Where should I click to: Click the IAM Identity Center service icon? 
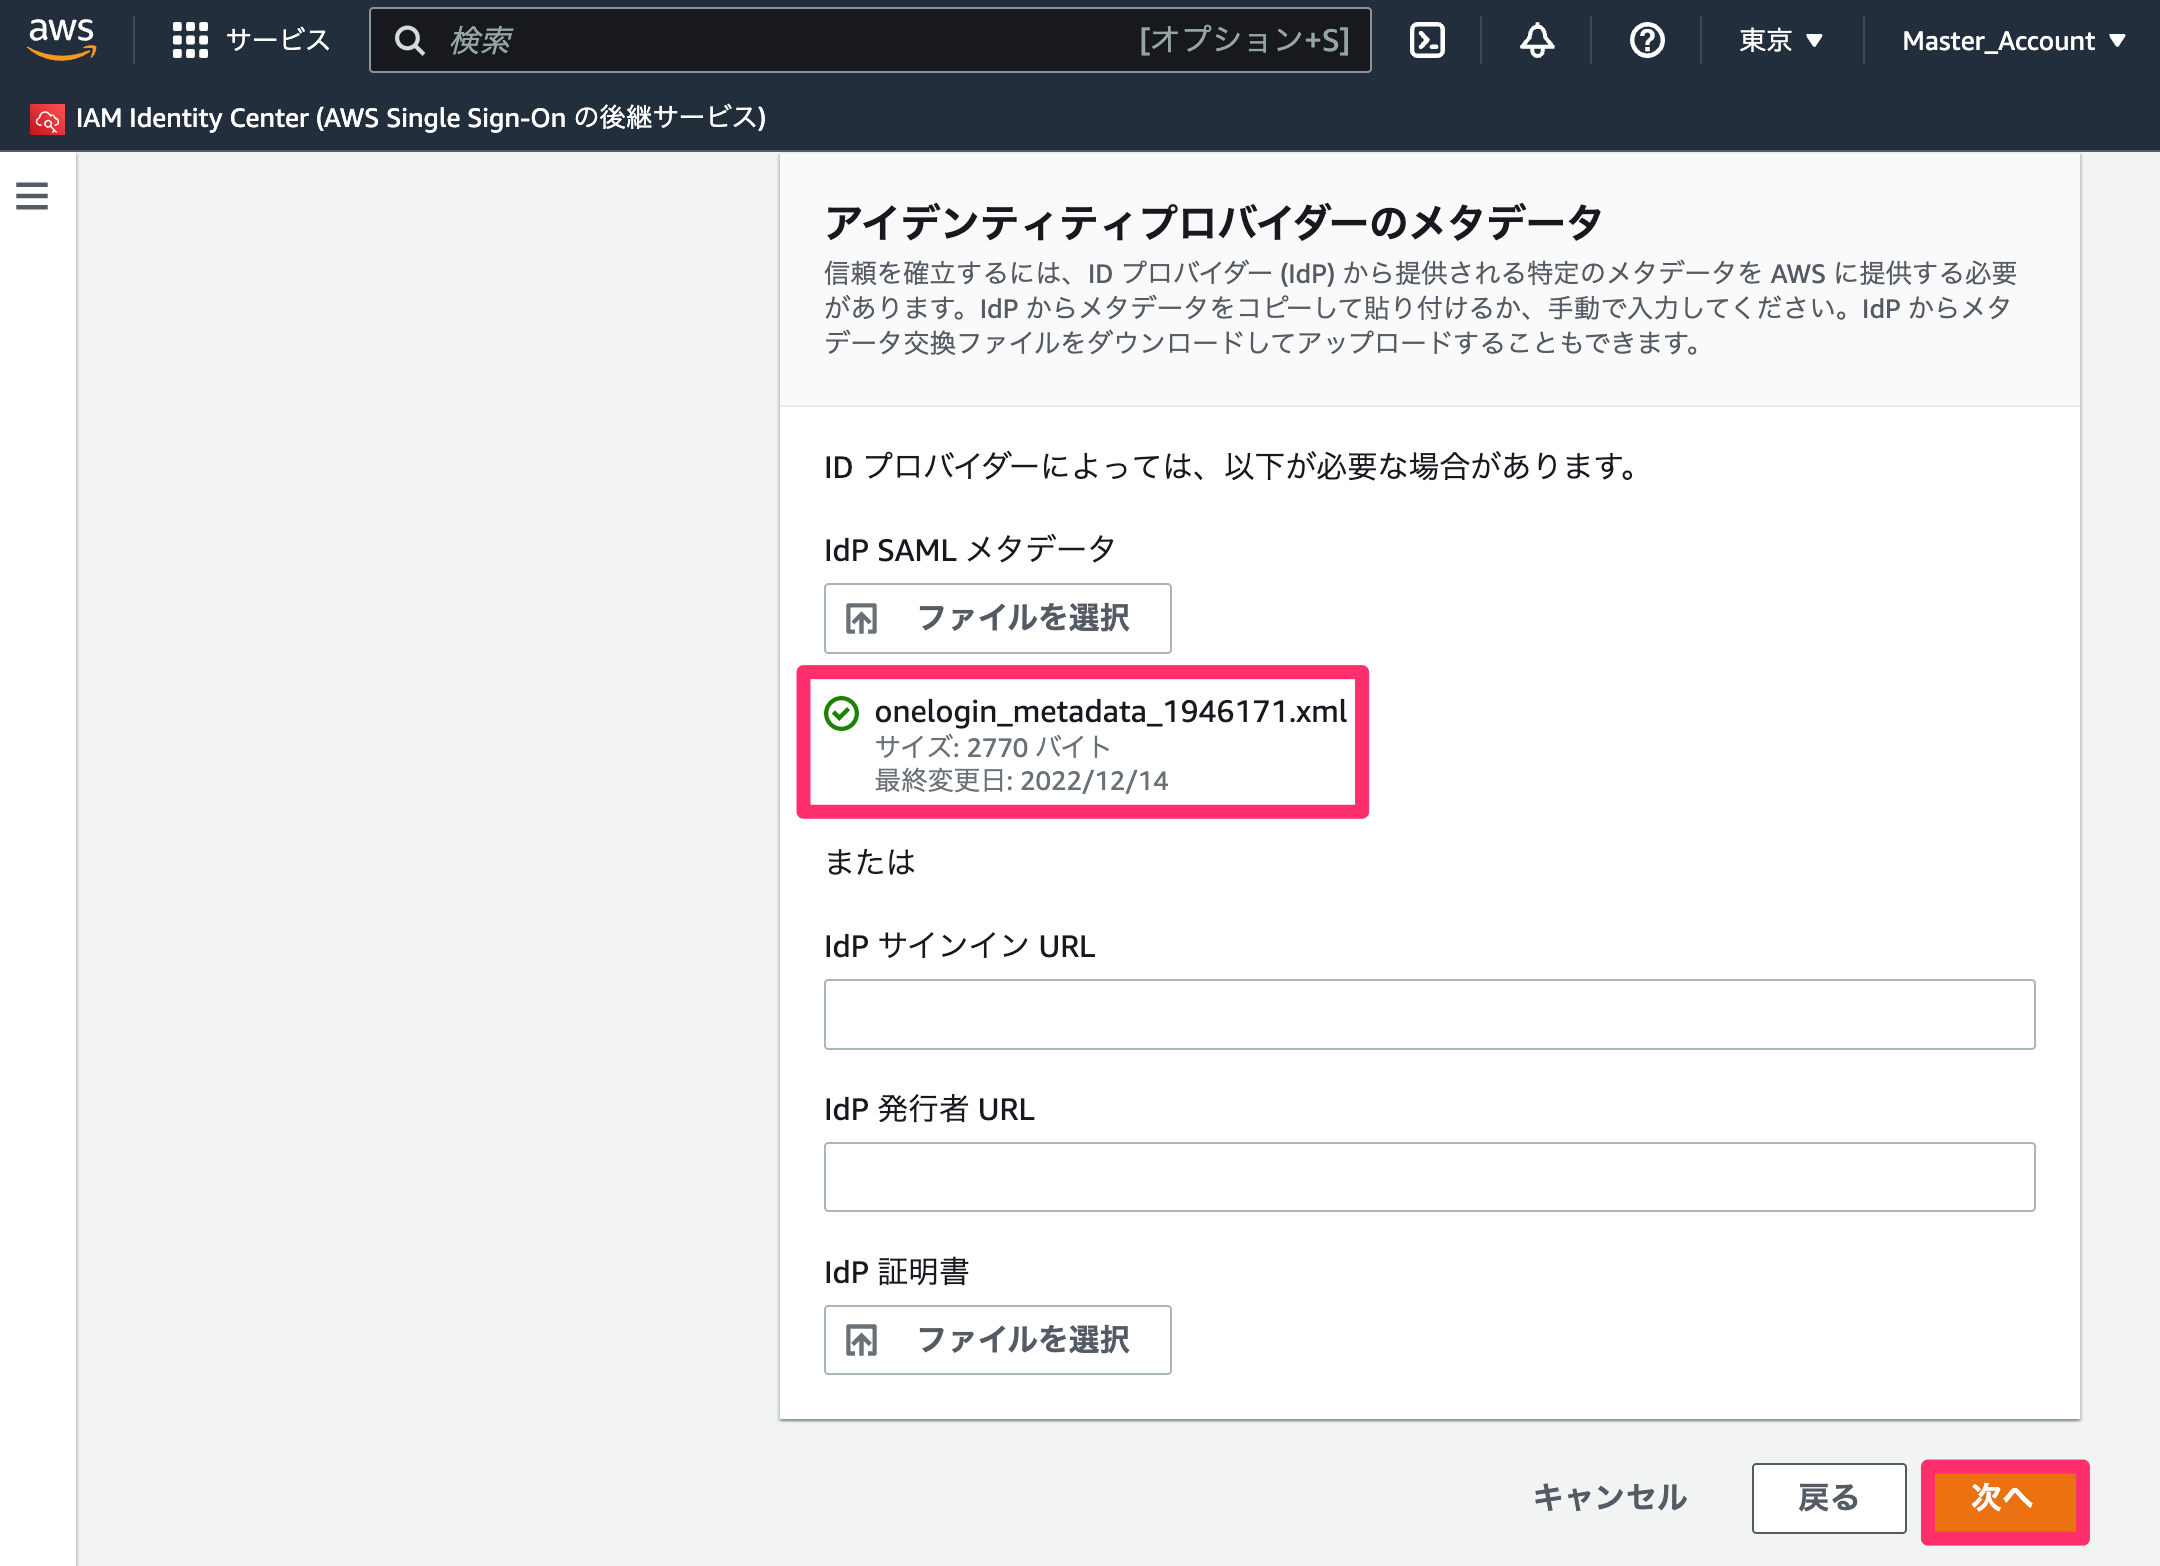(47, 119)
